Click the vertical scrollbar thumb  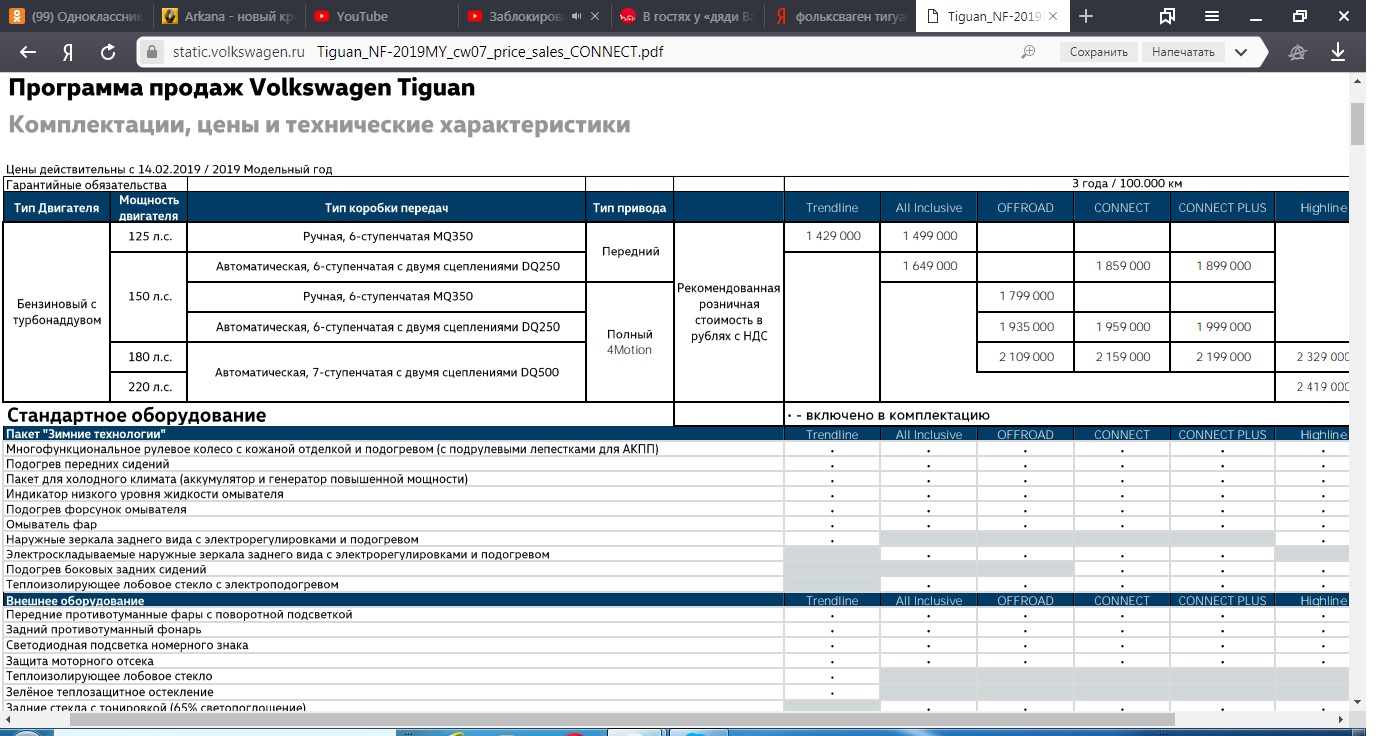[x=1358, y=124]
